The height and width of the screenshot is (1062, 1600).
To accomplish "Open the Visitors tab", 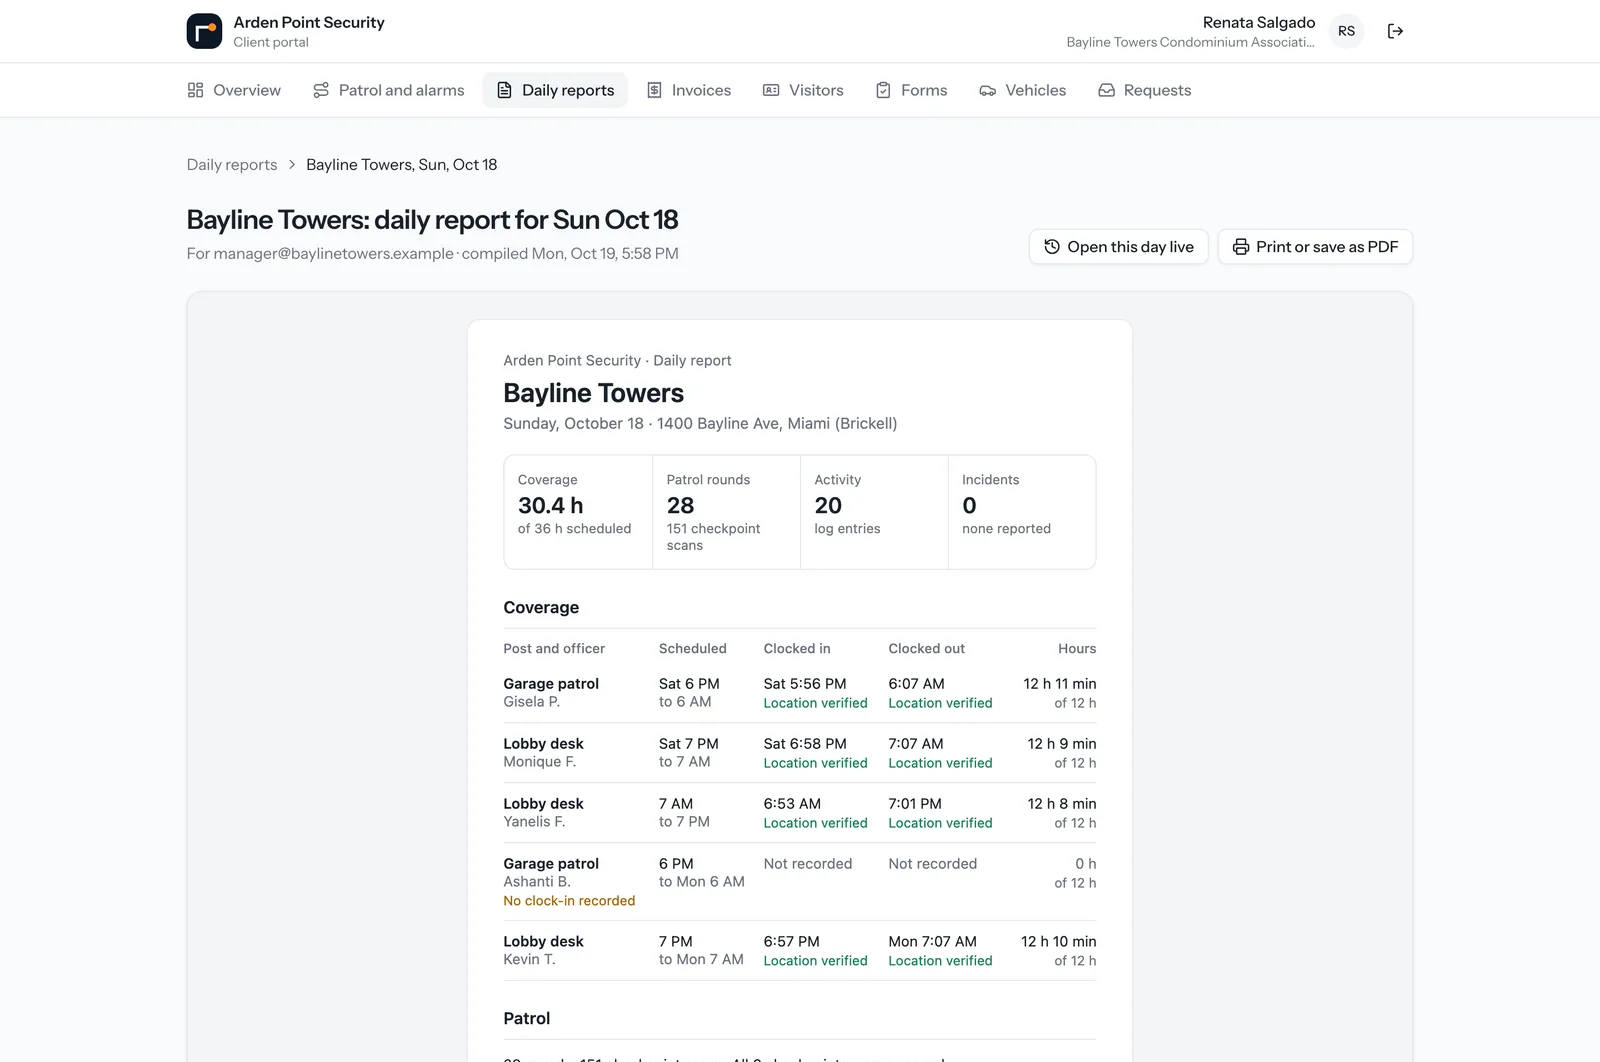I will pyautogui.click(x=804, y=90).
